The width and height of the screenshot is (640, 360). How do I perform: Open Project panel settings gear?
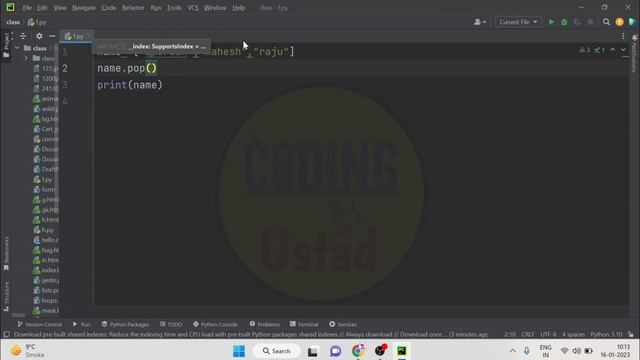point(39,36)
